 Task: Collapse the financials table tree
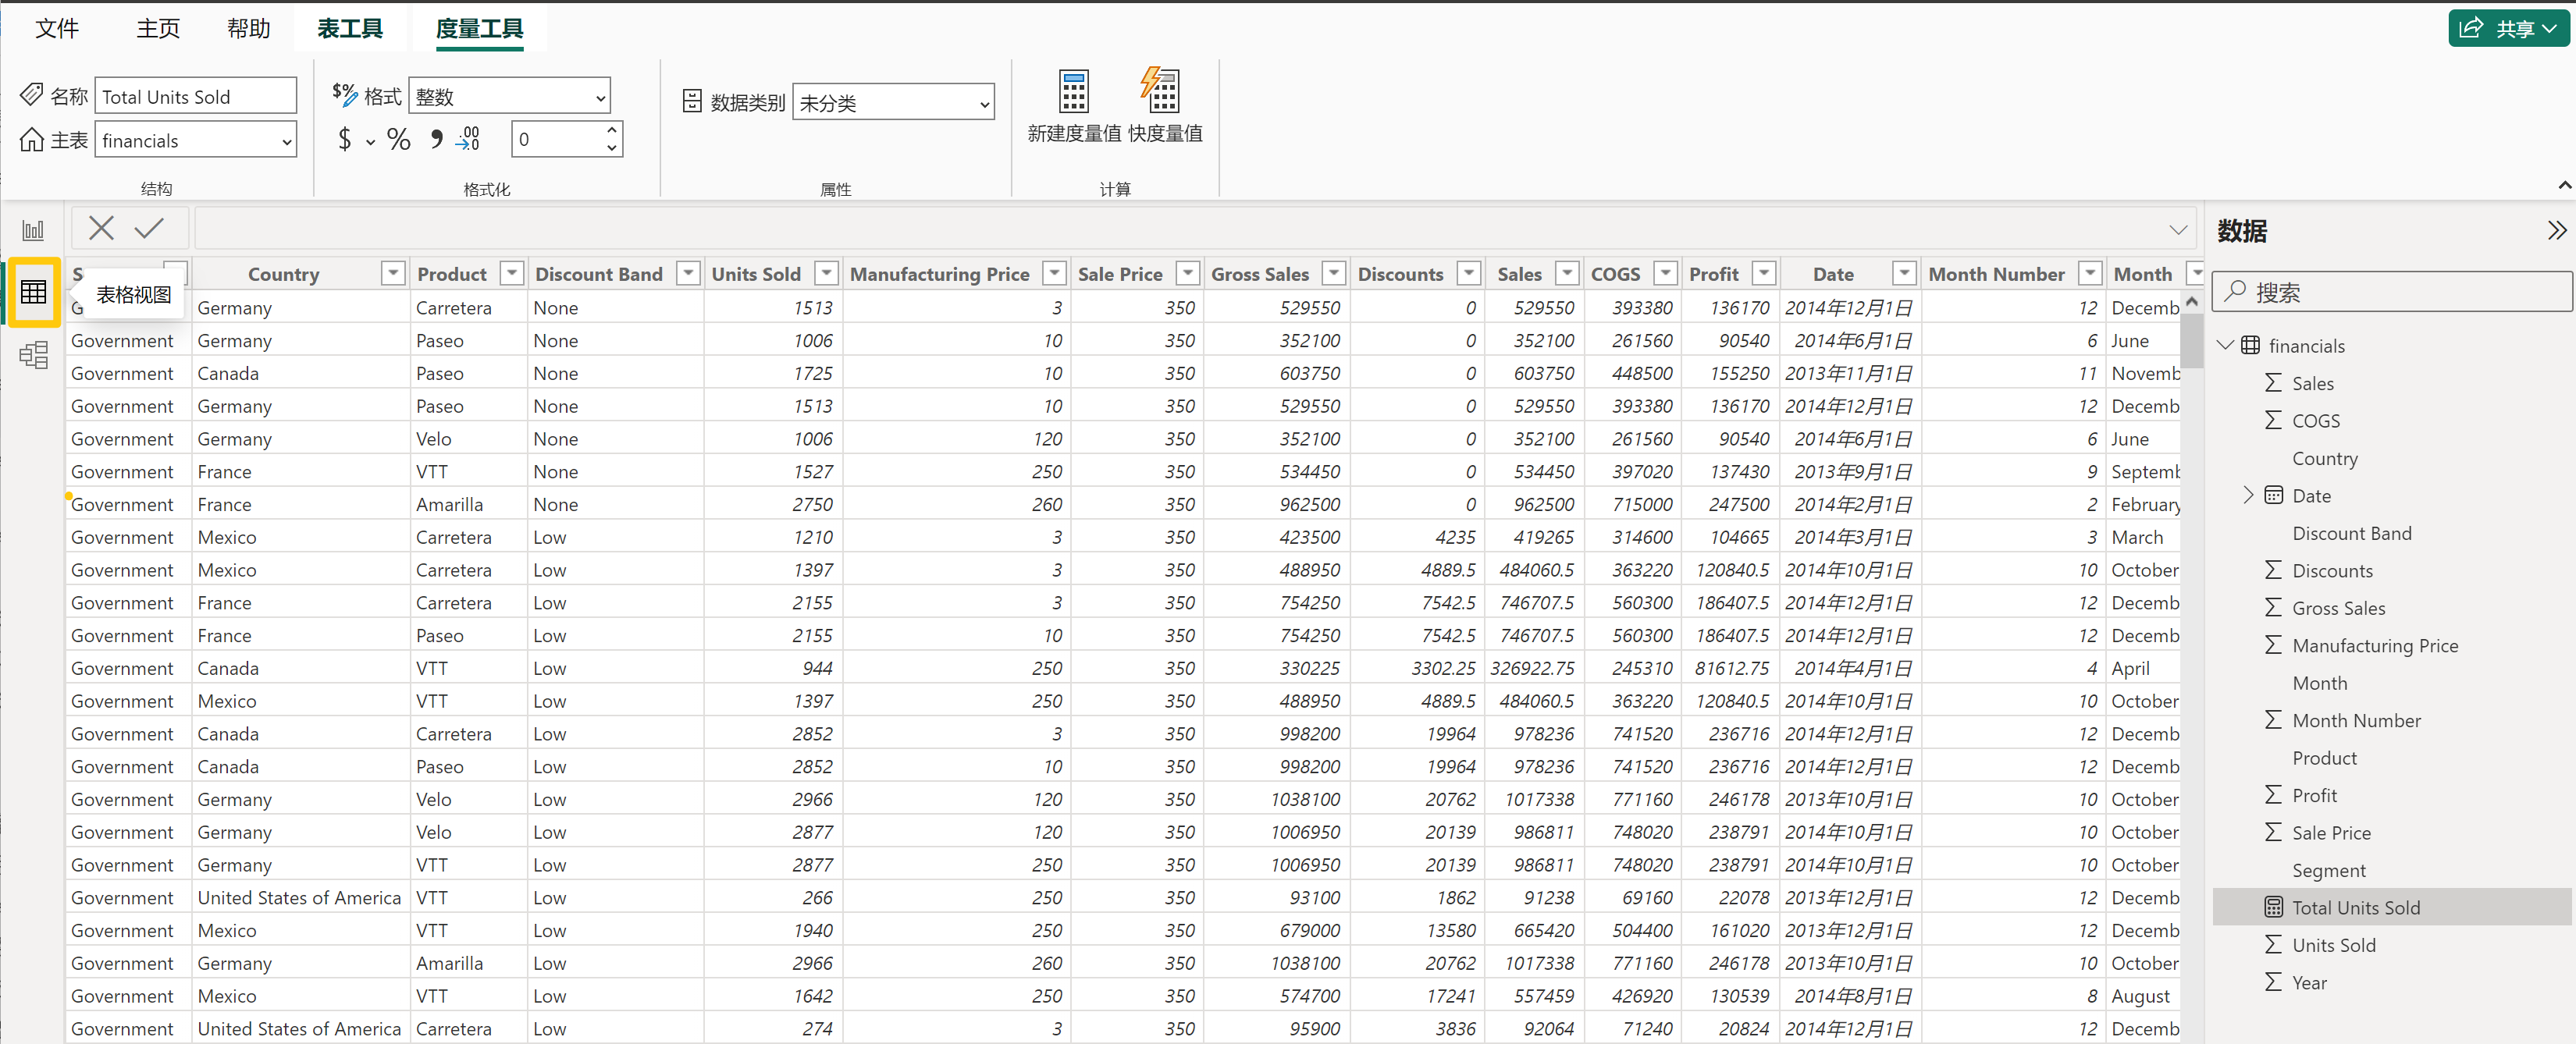(2225, 346)
